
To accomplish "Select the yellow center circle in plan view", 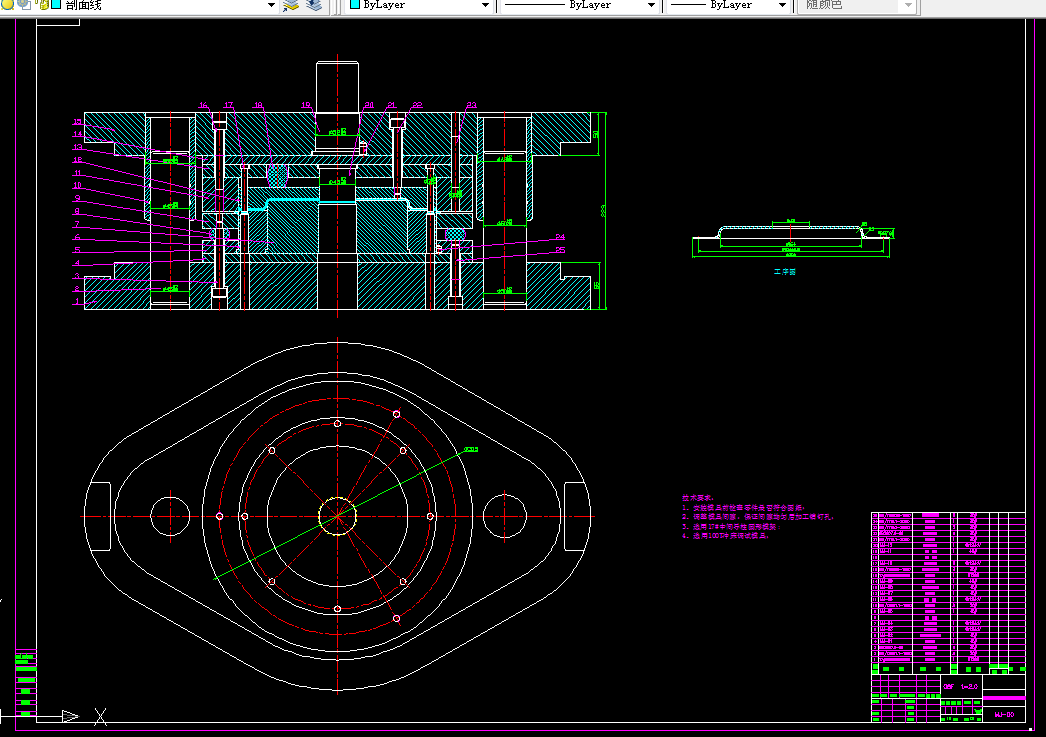I will (x=338, y=516).
